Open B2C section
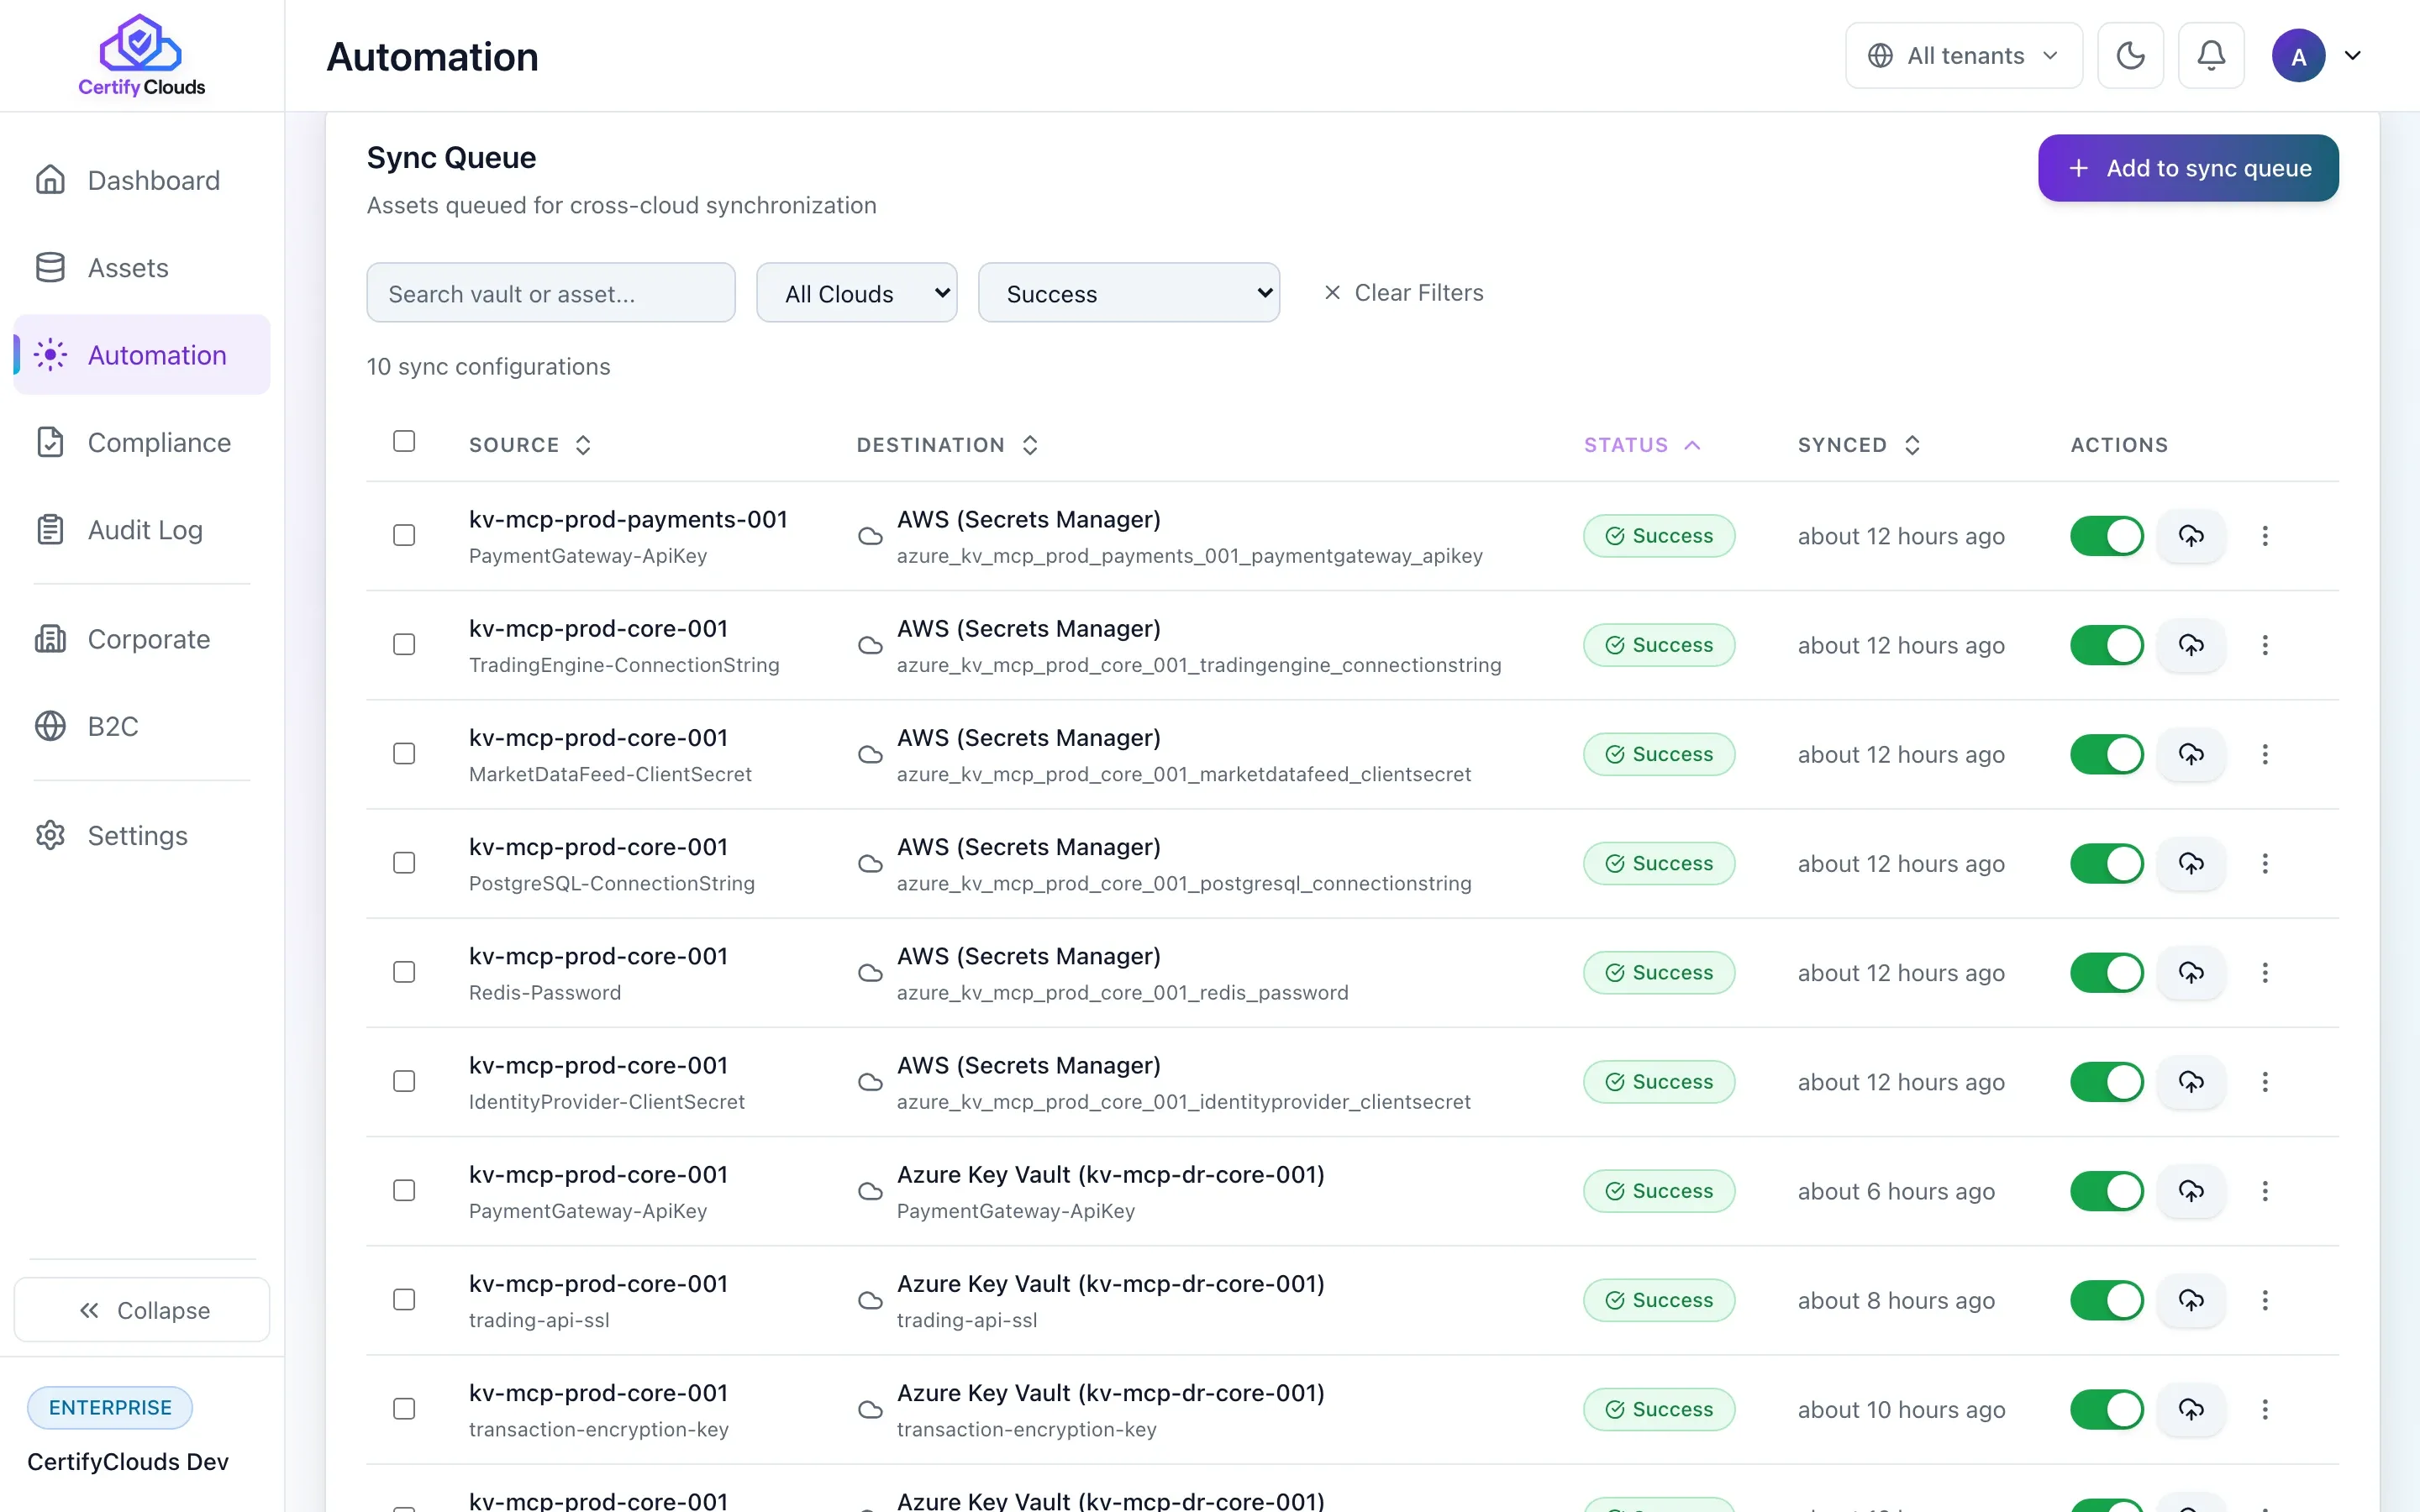 [142, 726]
